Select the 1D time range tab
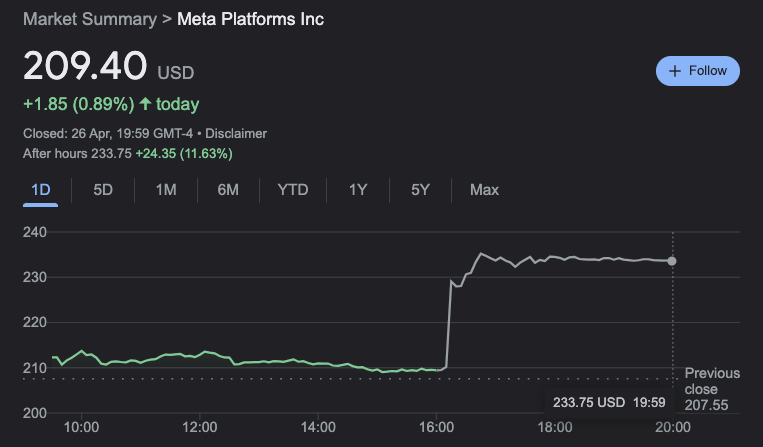 click(41, 190)
